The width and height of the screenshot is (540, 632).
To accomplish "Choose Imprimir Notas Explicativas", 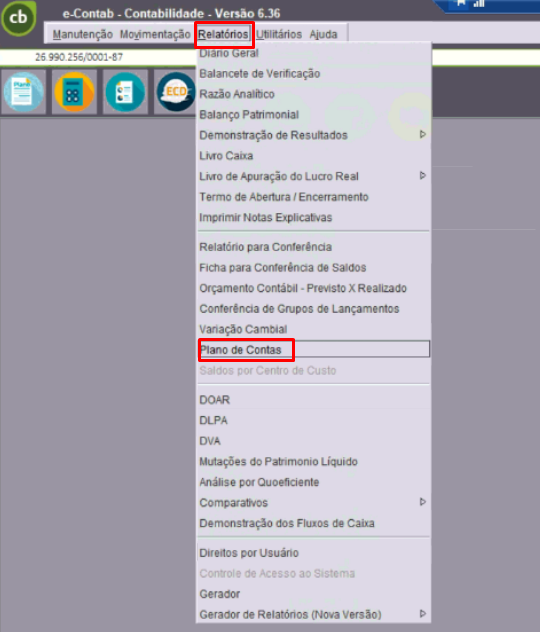I will click(314, 218).
